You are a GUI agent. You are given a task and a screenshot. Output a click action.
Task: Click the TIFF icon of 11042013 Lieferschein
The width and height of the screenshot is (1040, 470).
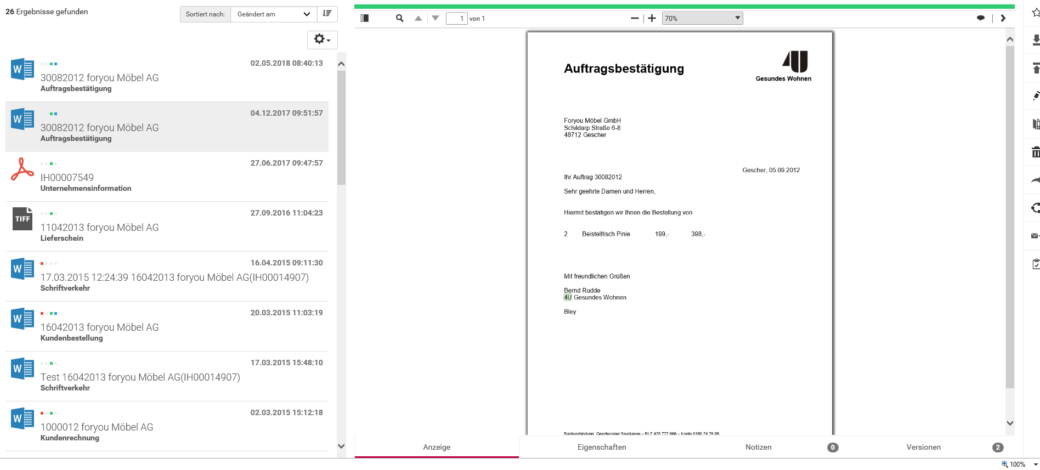[23, 219]
